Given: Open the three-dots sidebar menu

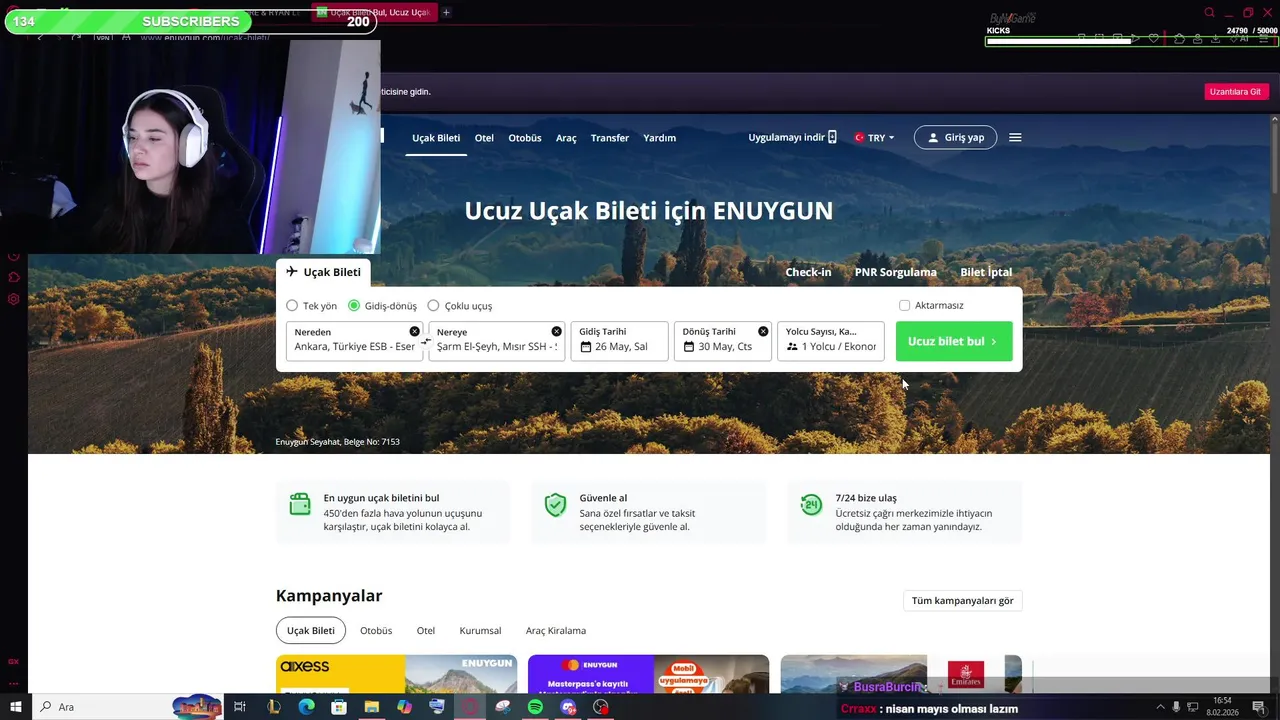Looking at the screenshot, I should point(13,684).
